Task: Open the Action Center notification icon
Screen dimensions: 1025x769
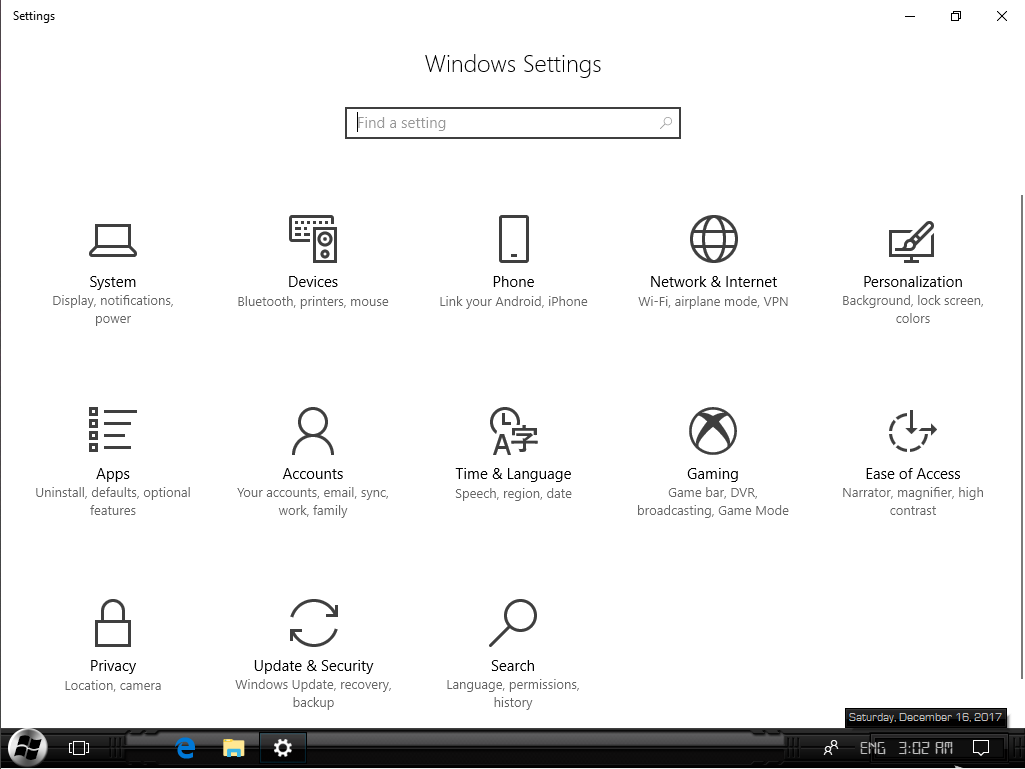Action: (x=981, y=747)
